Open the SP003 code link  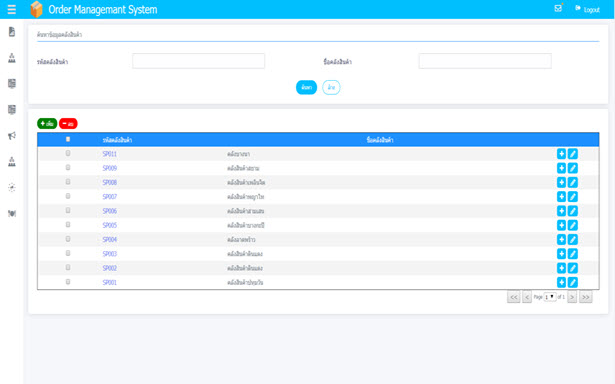109,254
